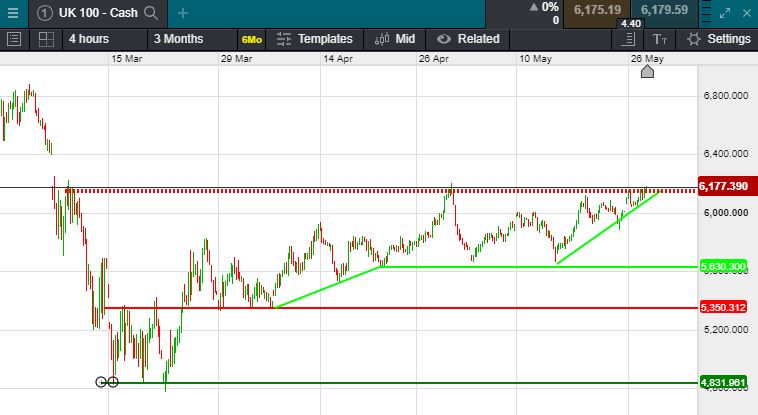Click the 14 Apr date axis label
This screenshot has width=758, height=415.
coord(338,59)
